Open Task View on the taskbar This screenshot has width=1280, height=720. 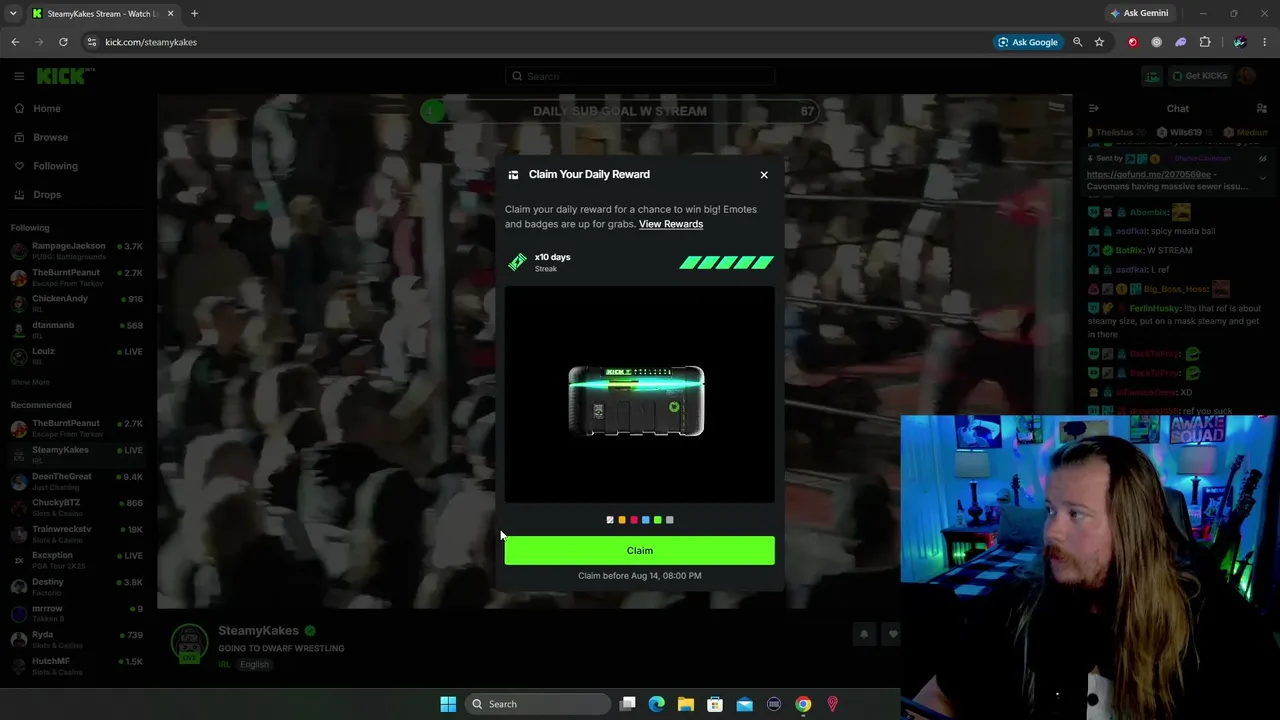click(627, 704)
